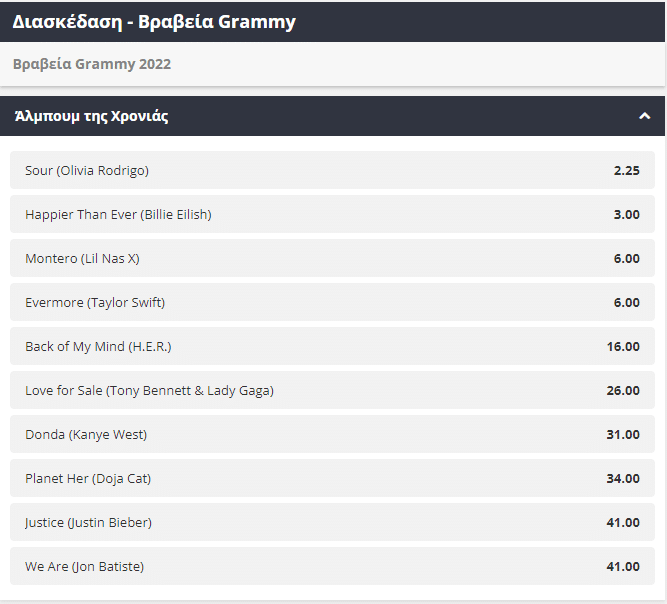Image resolution: width=667 pixels, height=604 pixels.
Task: Pick Montero (Lil Nas X) at 6.00
Action: coord(332,258)
